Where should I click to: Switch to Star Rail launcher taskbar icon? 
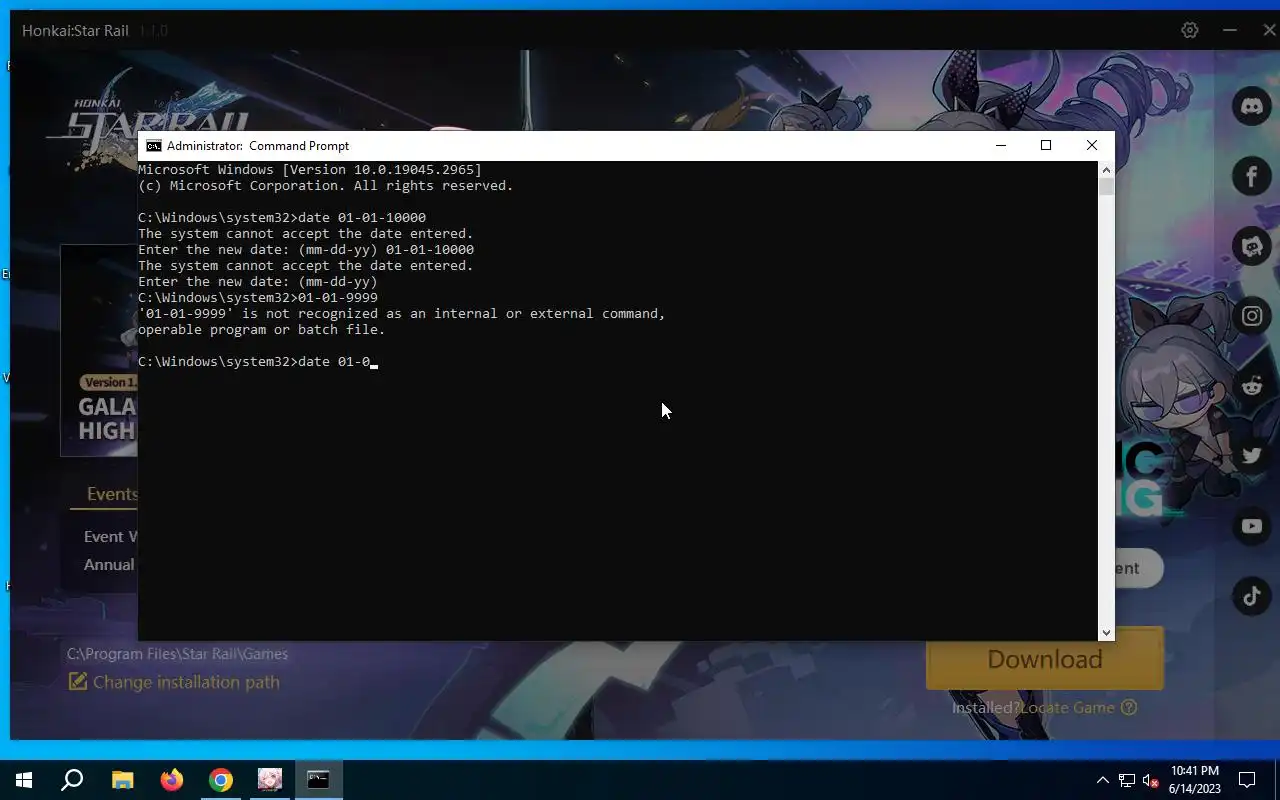(x=270, y=780)
